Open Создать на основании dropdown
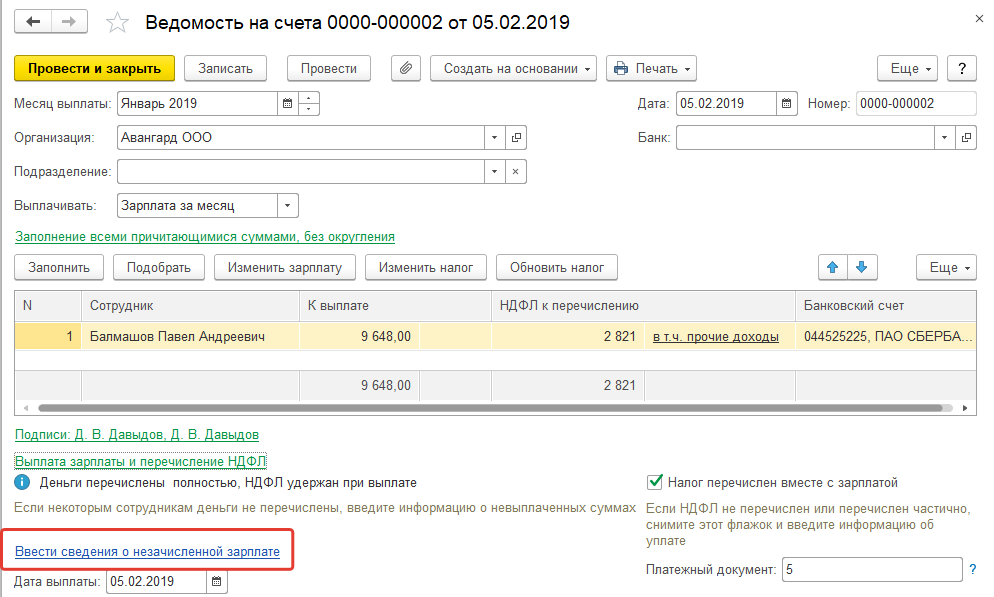The width and height of the screenshot is (994, 597). 513,68
